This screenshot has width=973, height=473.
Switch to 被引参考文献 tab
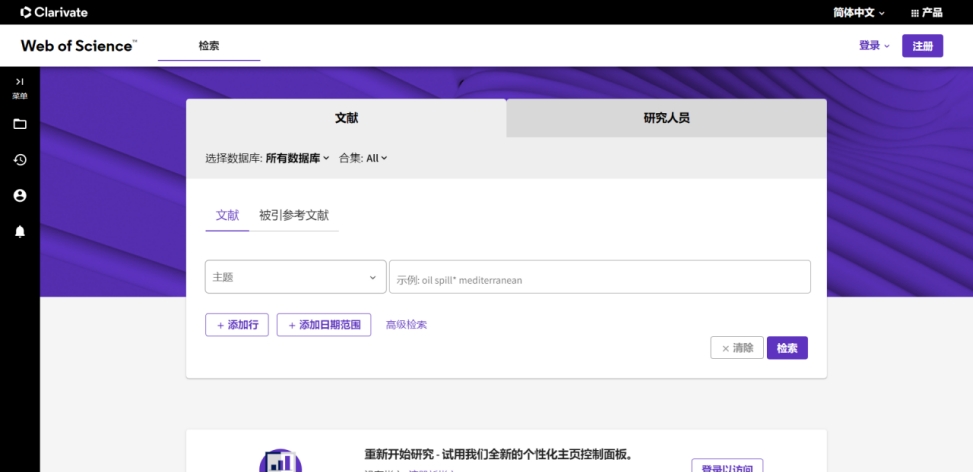tap(294, 215)
